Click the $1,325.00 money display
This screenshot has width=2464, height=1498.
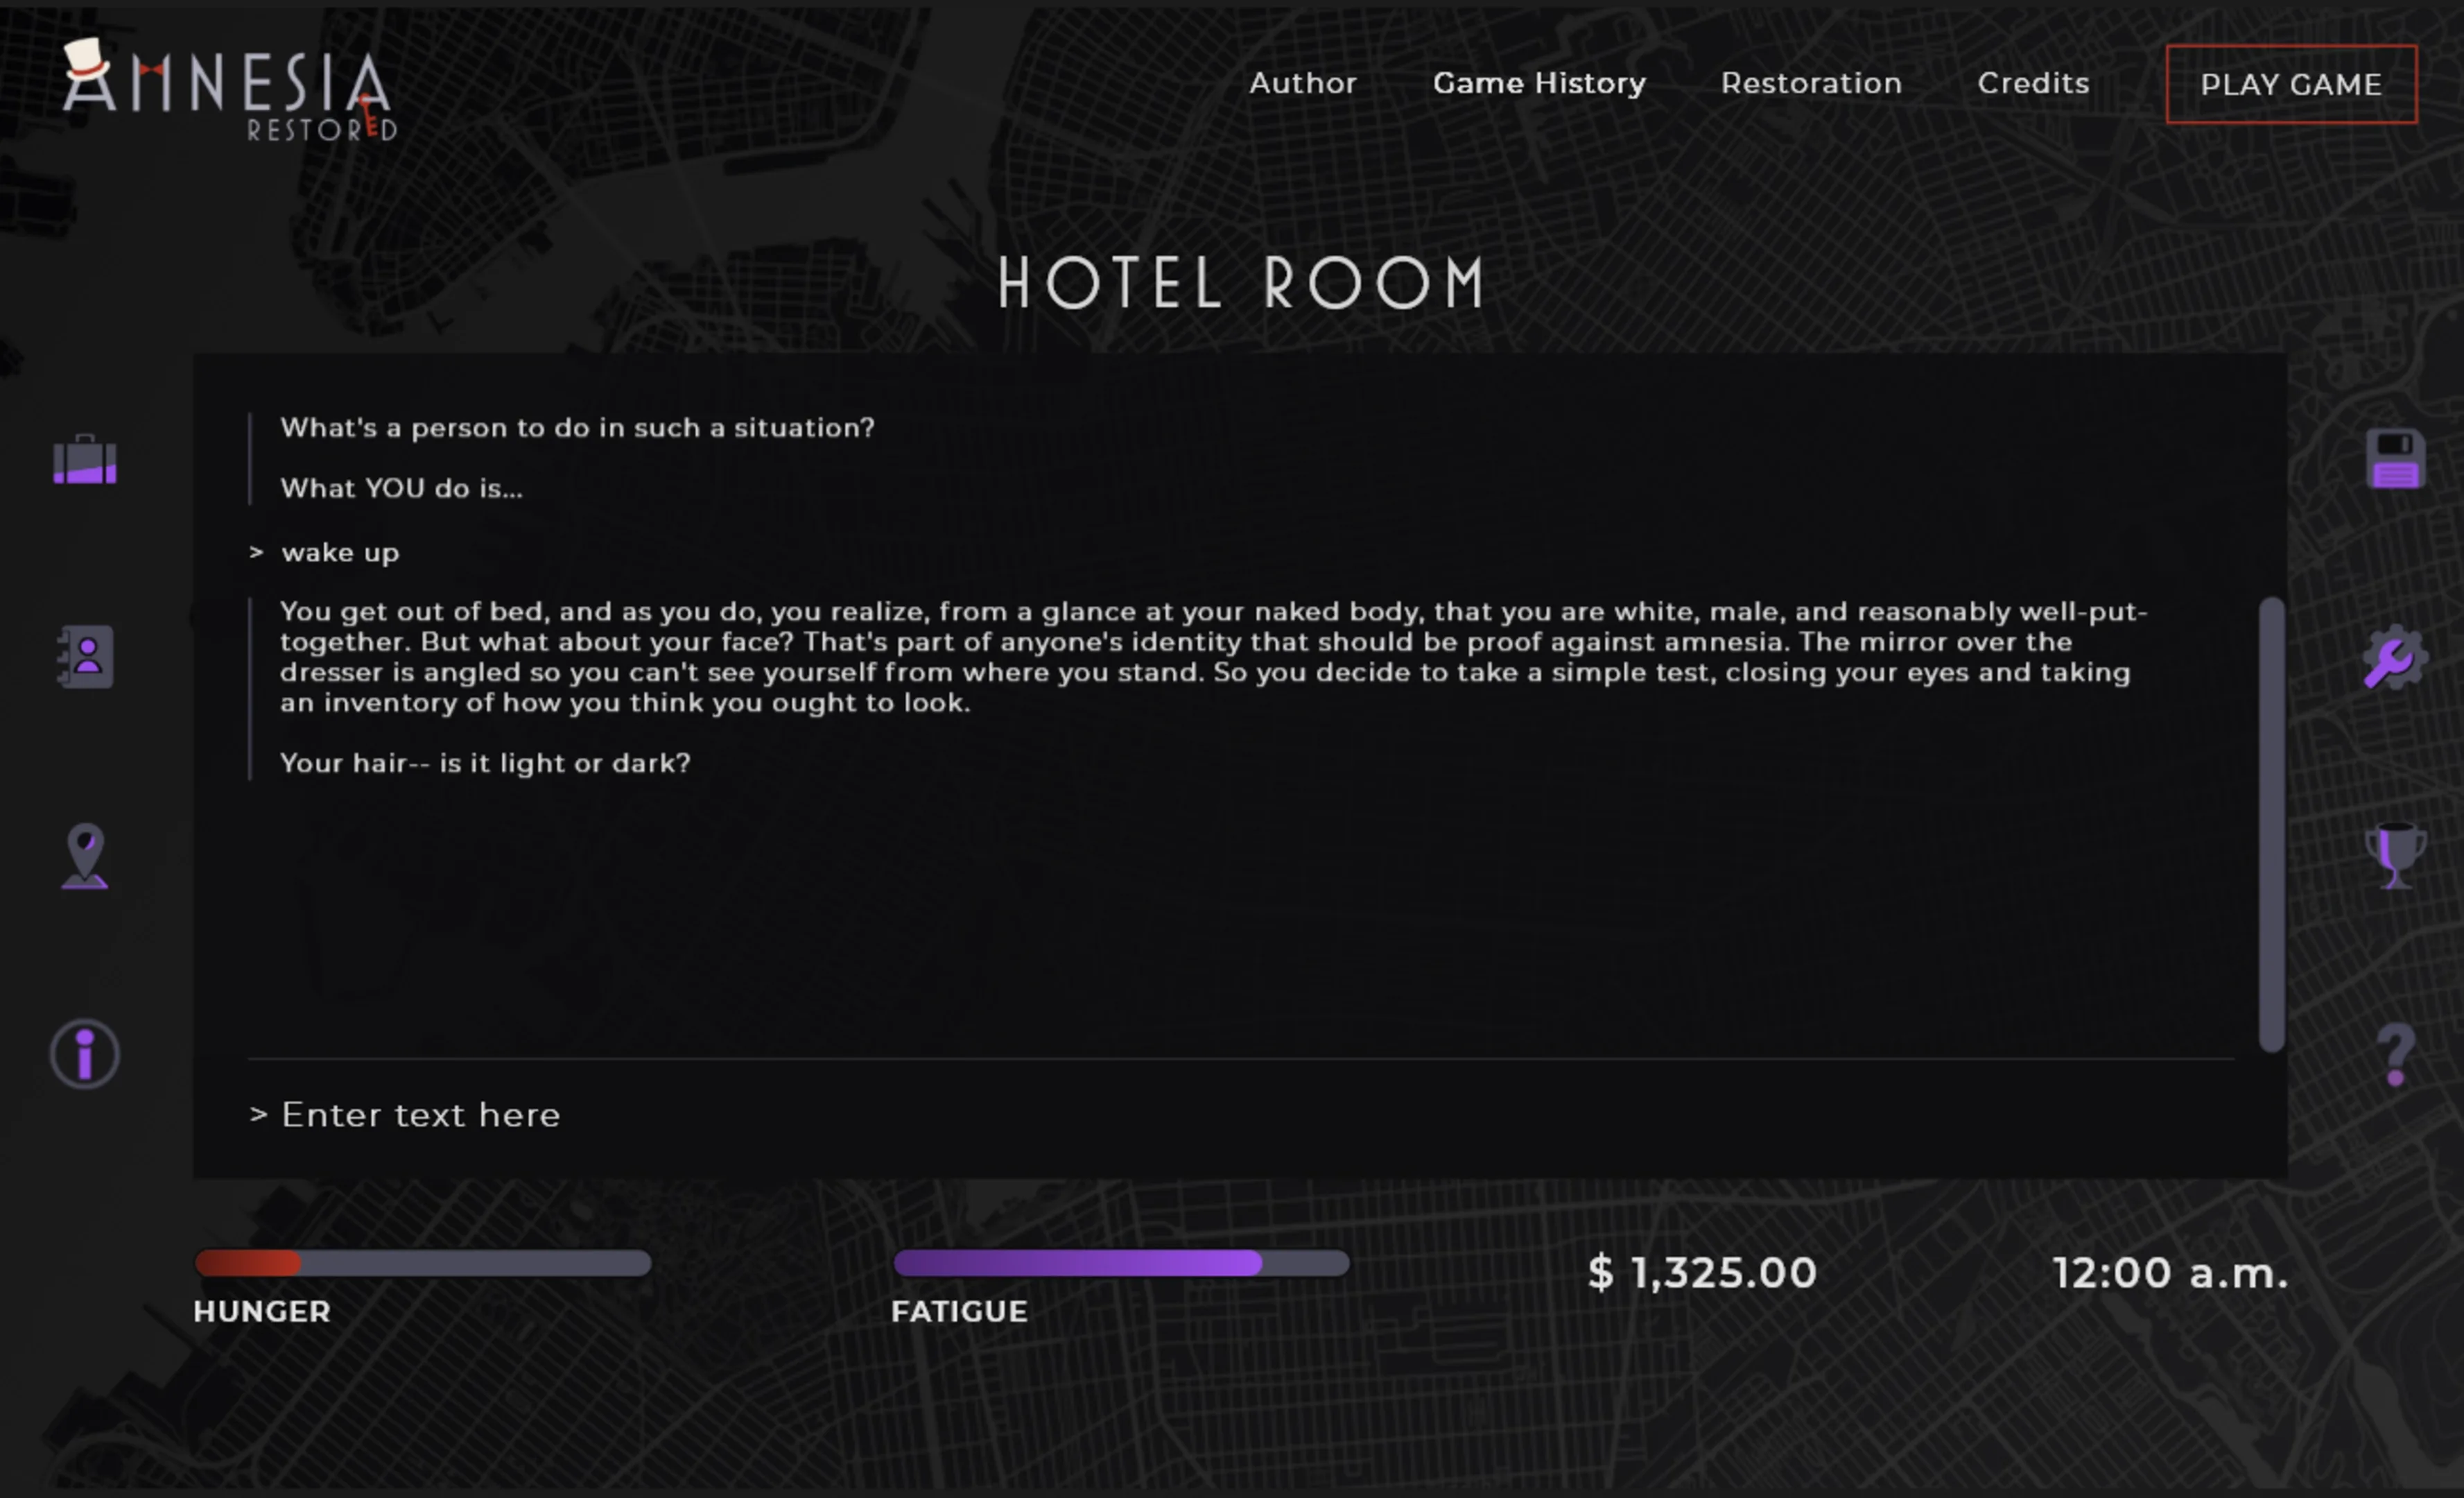click(1702, 1273)
